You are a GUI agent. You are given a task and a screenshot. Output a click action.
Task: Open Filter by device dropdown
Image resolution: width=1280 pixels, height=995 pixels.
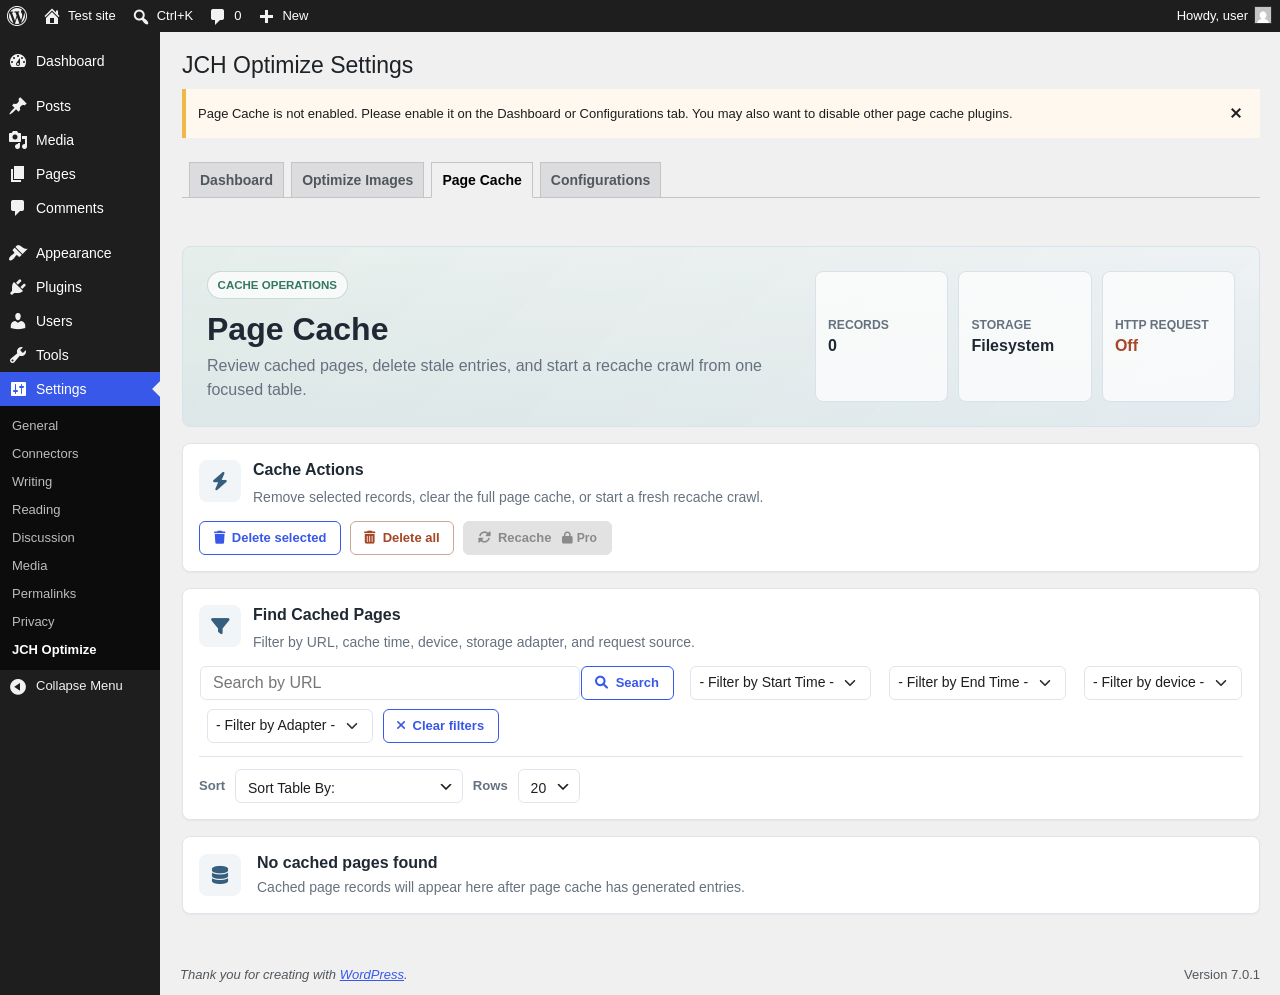(x=1163, y=683)
